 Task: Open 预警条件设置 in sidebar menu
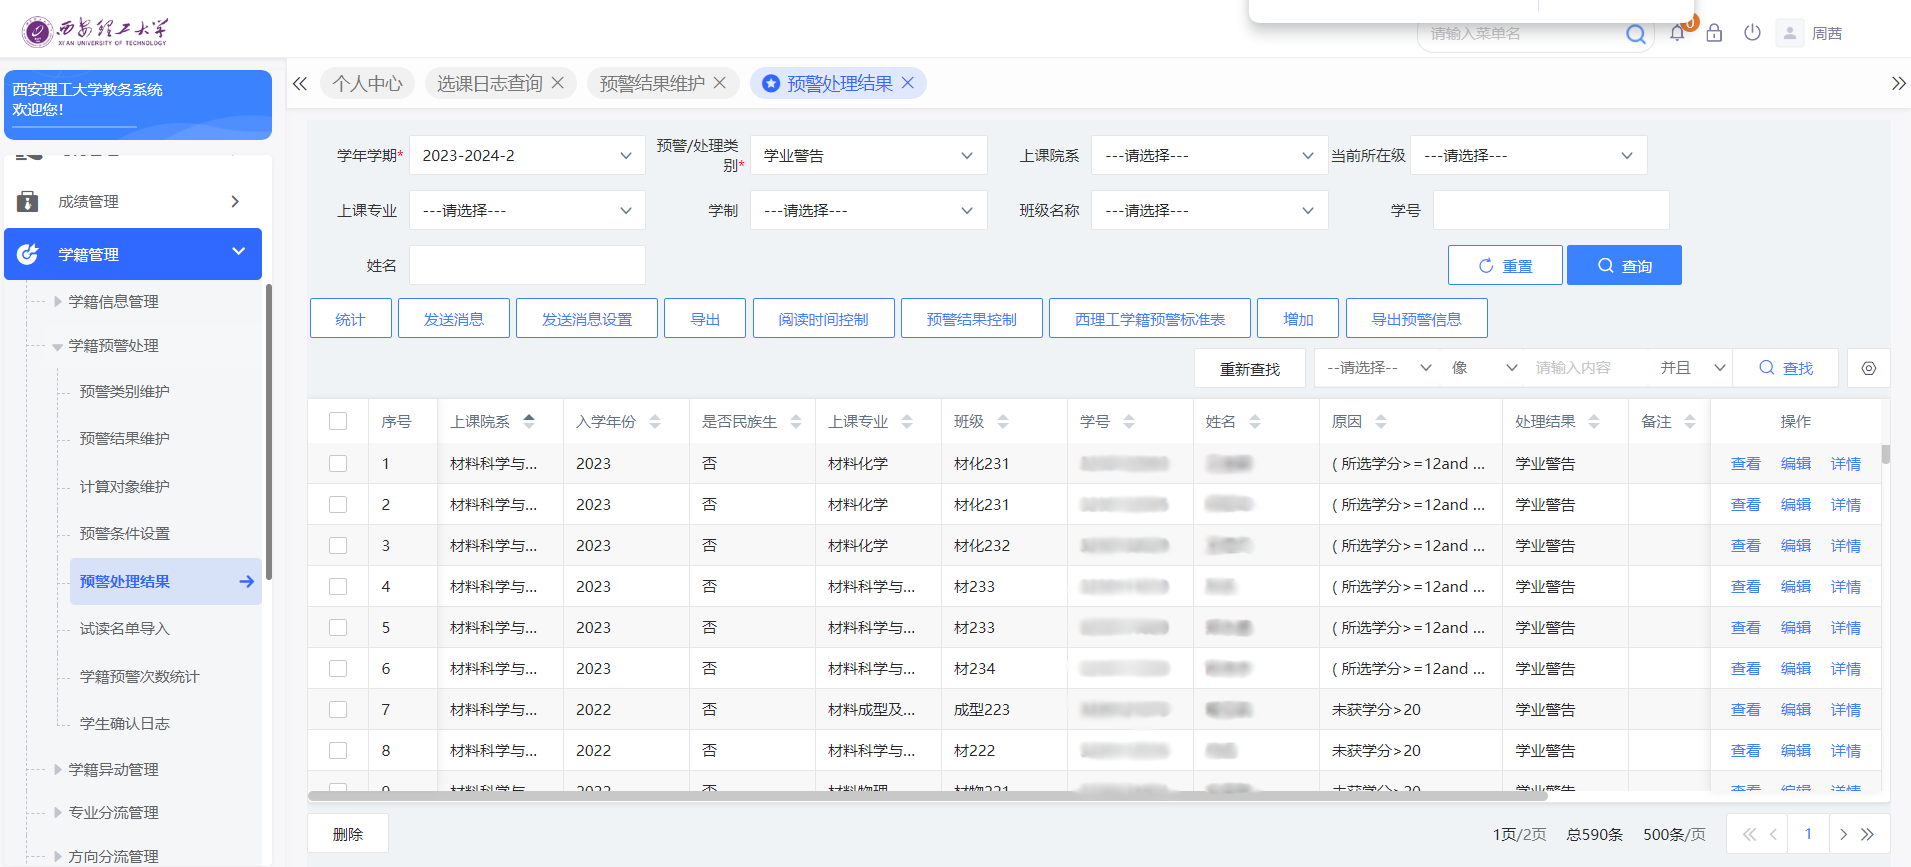(x=125, y=534)
